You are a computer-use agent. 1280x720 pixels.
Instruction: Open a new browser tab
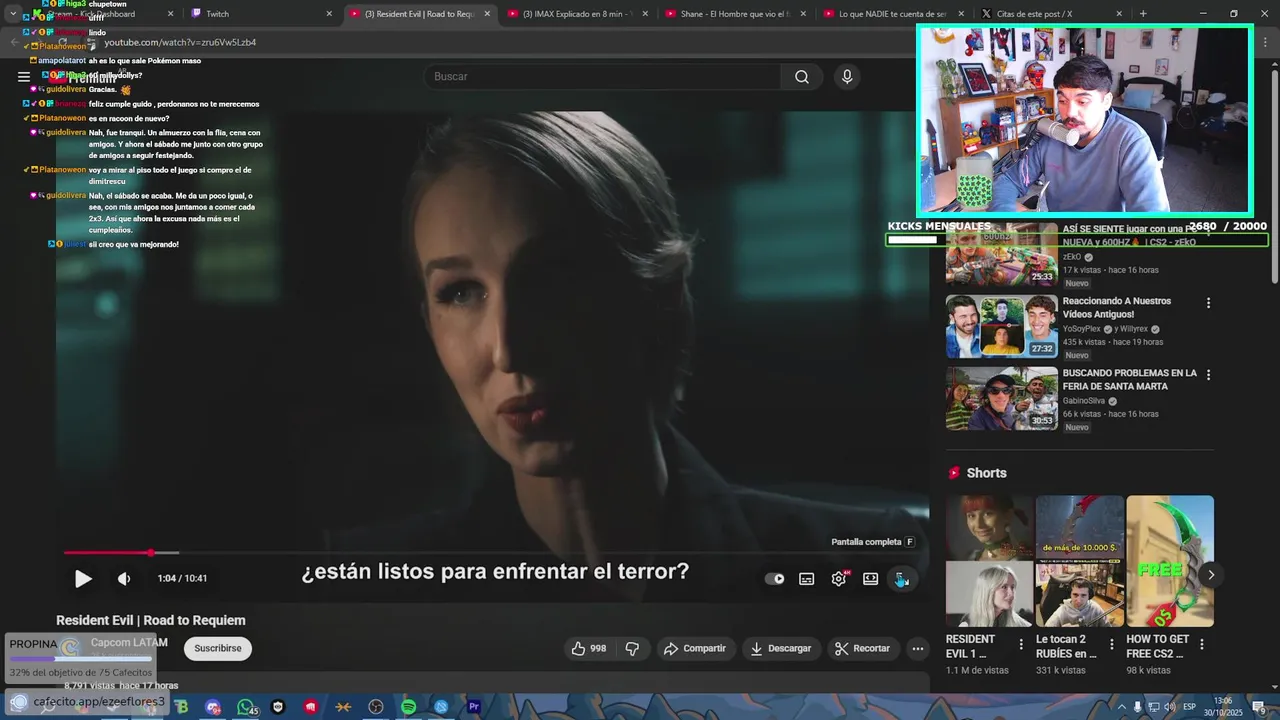point(1143,14)
